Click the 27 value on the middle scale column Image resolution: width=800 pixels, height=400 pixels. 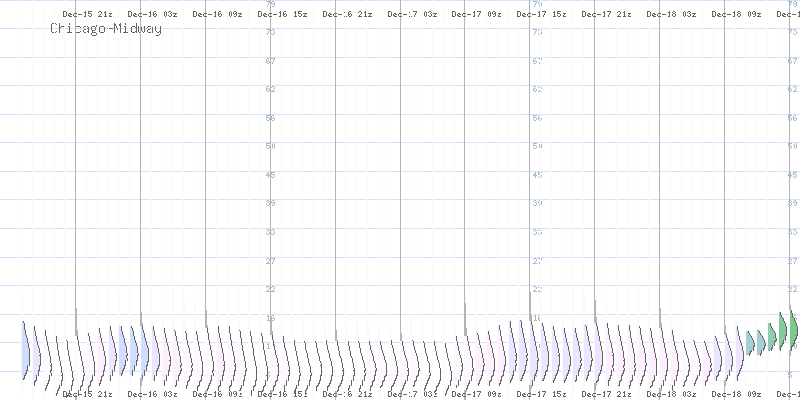[537, 260]
